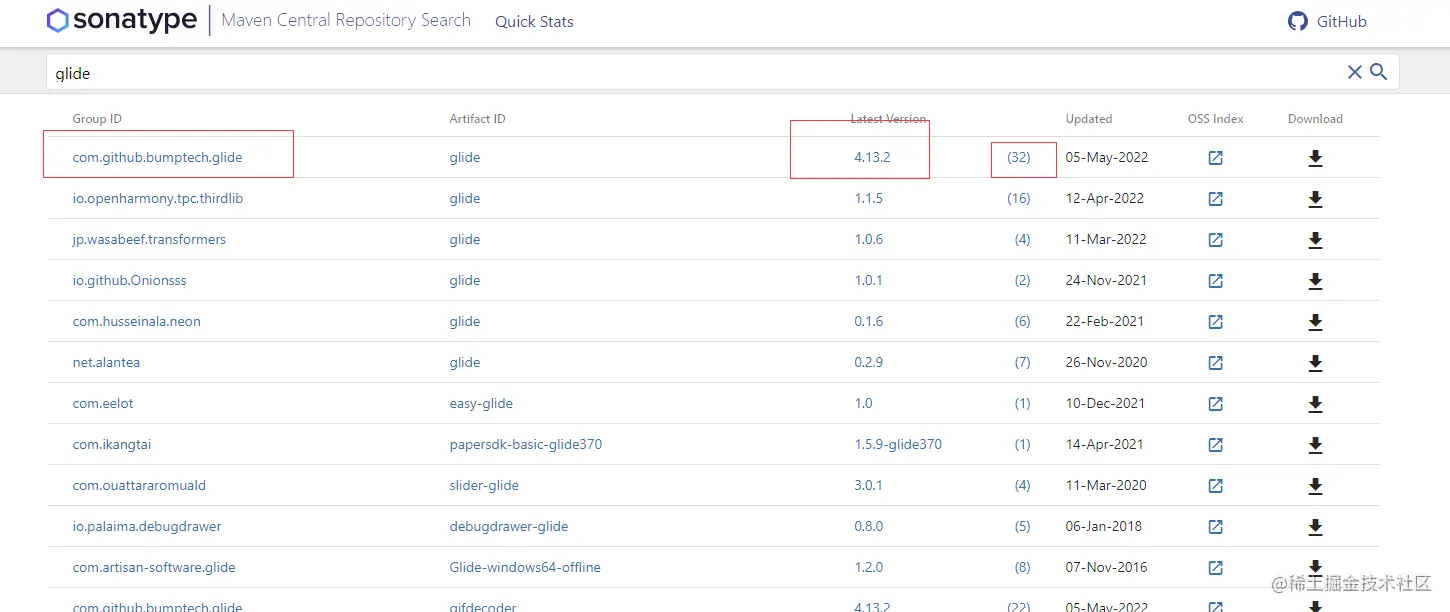Image resolution: width=1450 pixels, height=612 pixels.
Task: Open OSS Index for slider-glide row
Action: coord(1215,486)
